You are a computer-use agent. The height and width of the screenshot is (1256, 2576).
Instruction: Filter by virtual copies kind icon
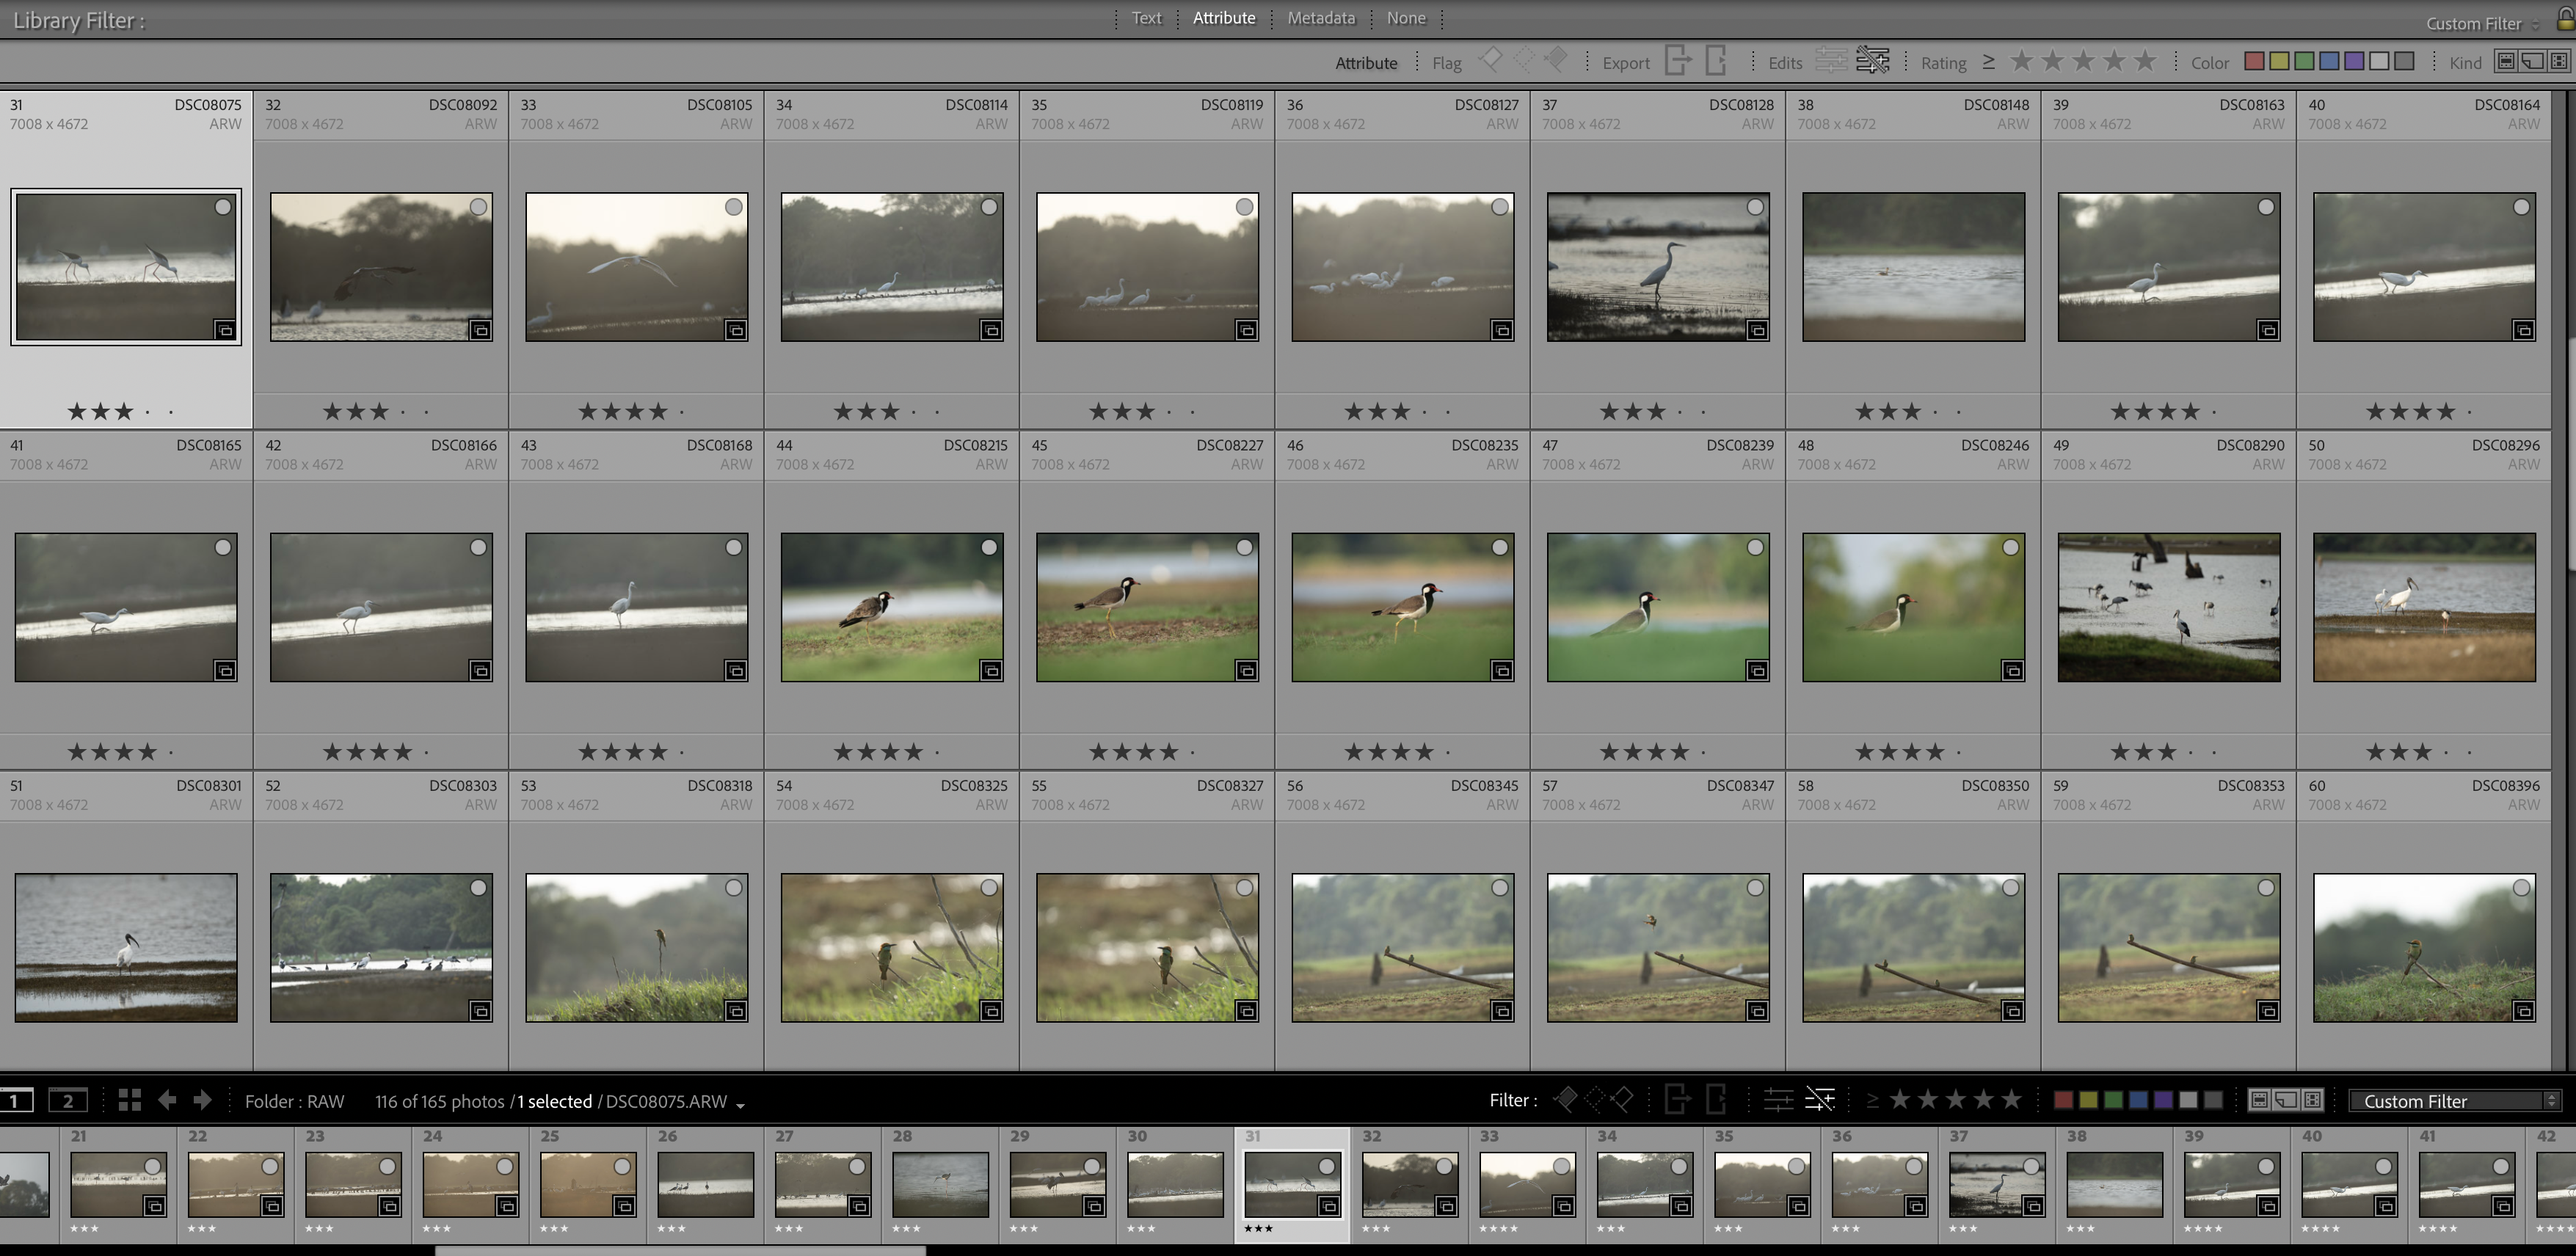(2532, 62)
